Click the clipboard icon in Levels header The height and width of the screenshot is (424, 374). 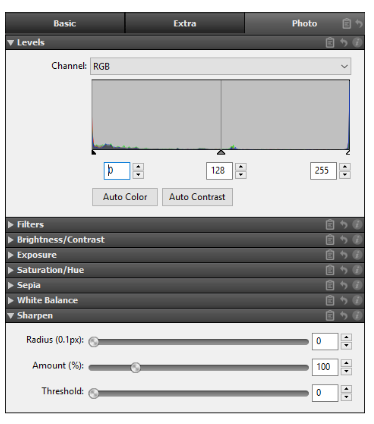pos(330,43)
